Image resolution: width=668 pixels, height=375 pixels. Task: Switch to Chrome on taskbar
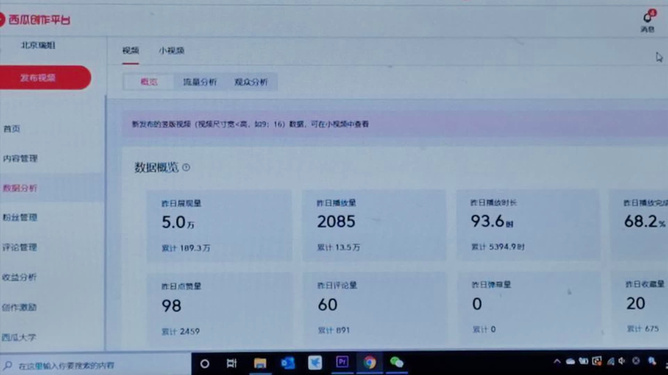[x=369, y=362]
